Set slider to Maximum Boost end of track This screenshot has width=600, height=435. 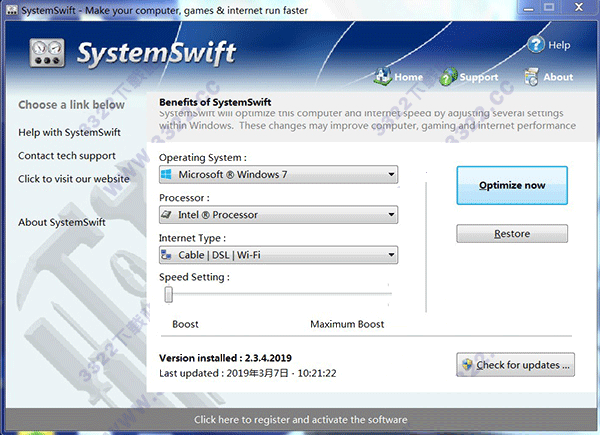coord(390,294)
